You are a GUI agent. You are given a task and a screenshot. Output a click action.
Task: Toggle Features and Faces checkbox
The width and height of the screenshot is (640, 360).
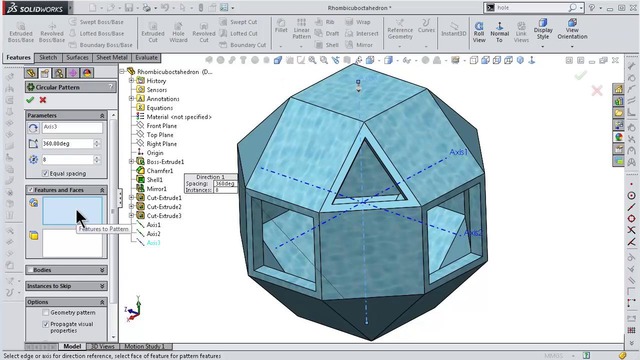30,190
